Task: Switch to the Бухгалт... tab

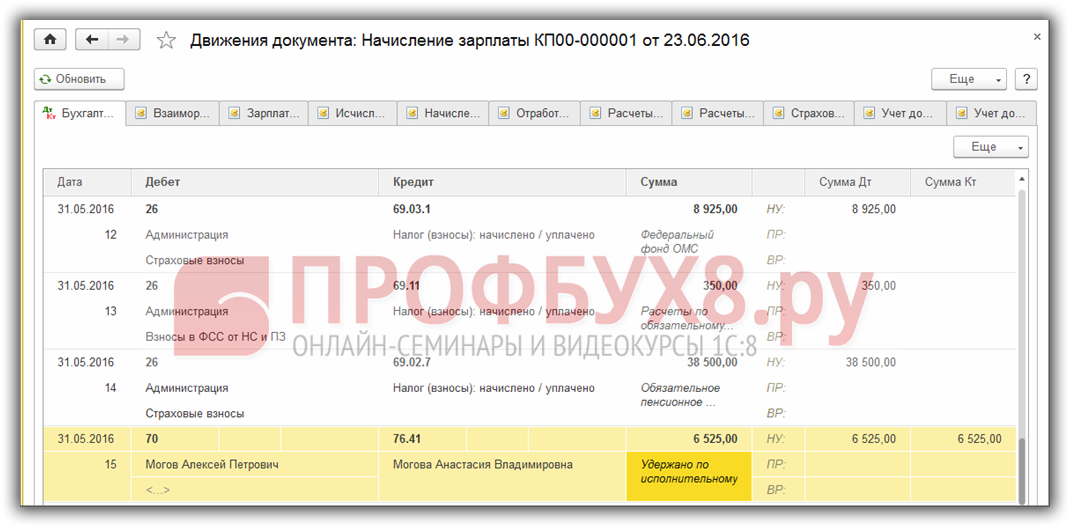Action: (x=80, y=114)
